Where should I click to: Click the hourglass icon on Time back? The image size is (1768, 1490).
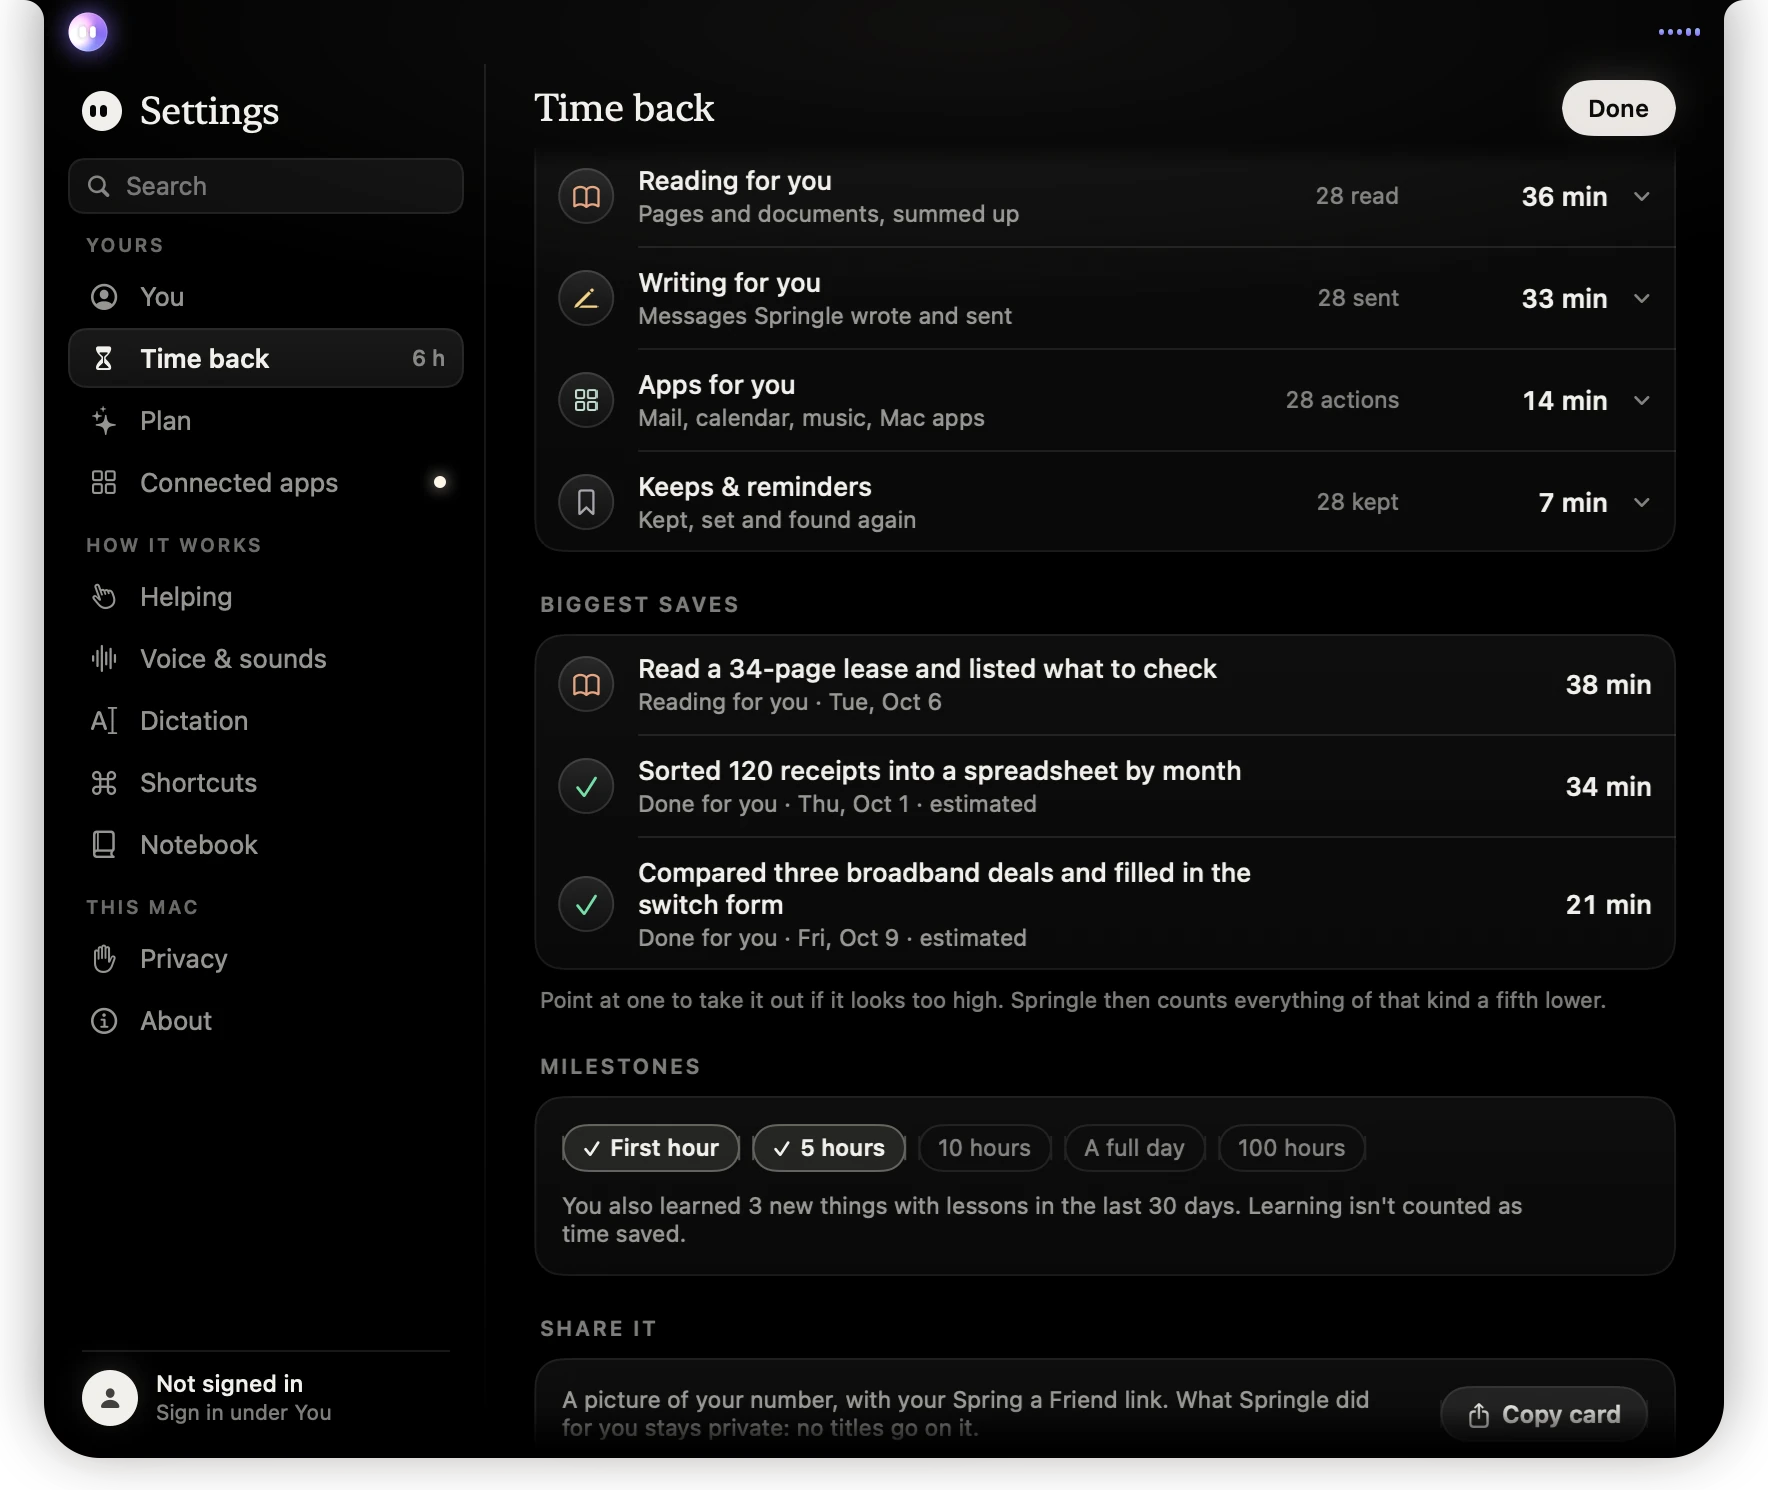pyautogui.click(x=103, y=358)
